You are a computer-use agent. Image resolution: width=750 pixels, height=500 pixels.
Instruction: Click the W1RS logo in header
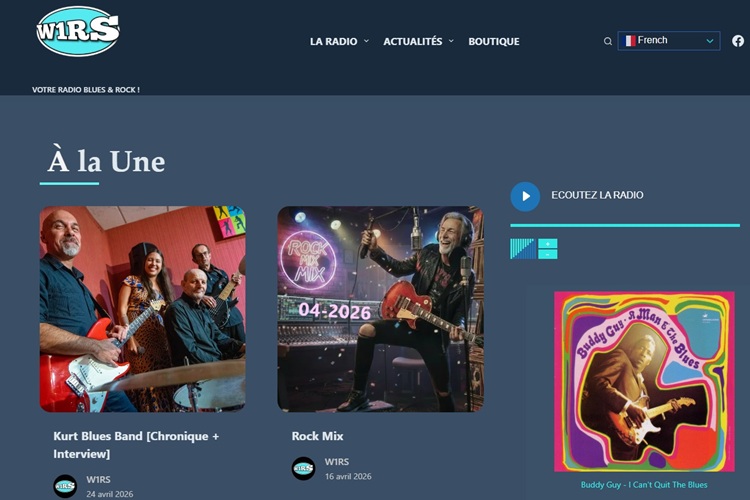click(77, 31)
